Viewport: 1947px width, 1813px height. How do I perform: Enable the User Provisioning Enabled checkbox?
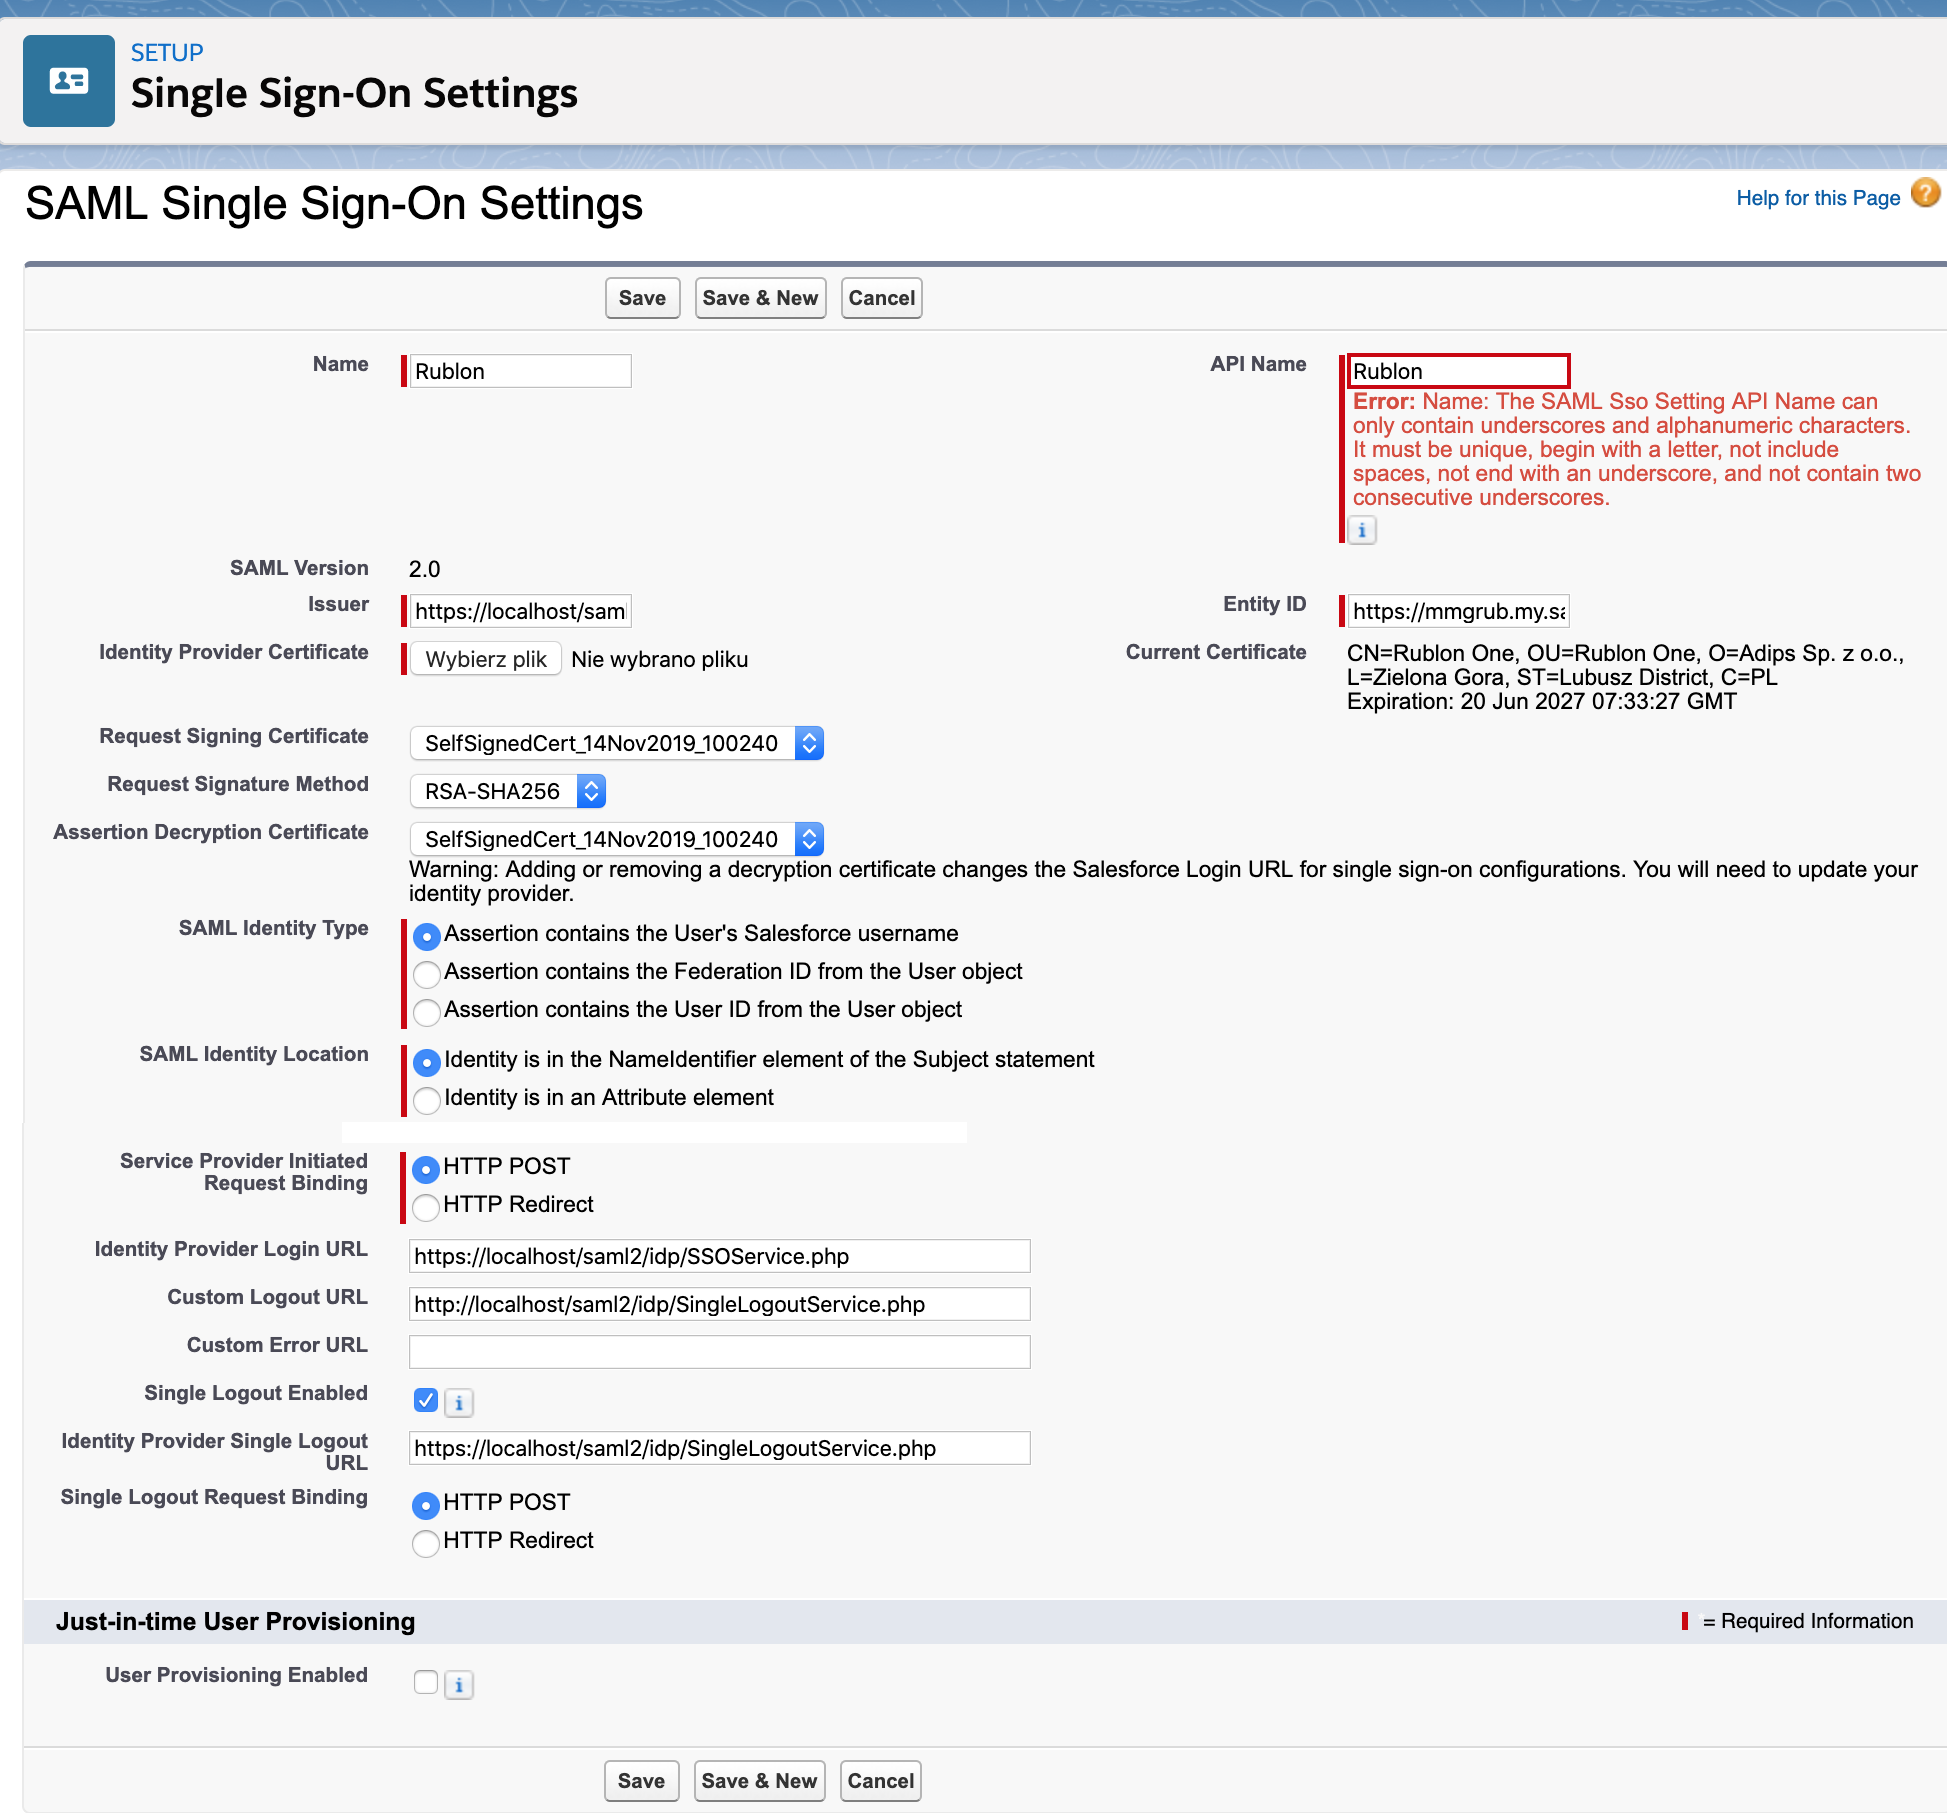coord(426,1682)
